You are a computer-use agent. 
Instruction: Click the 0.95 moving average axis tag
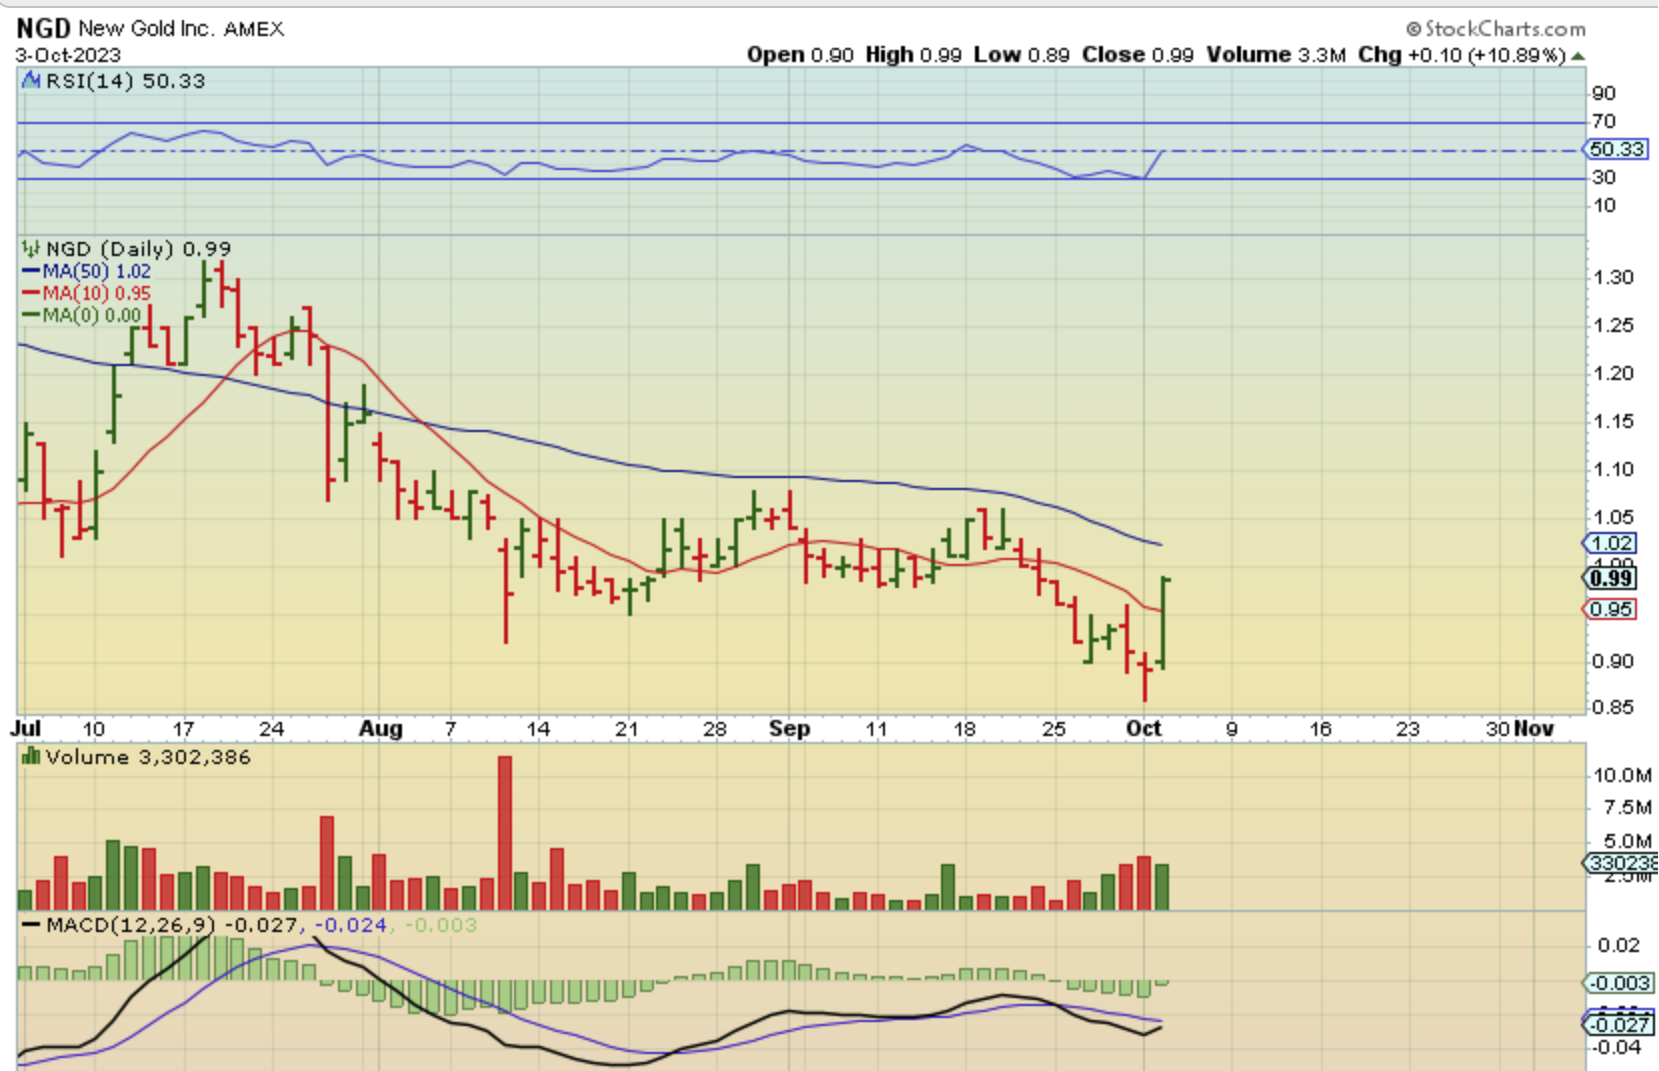[x=1611, y=609]
